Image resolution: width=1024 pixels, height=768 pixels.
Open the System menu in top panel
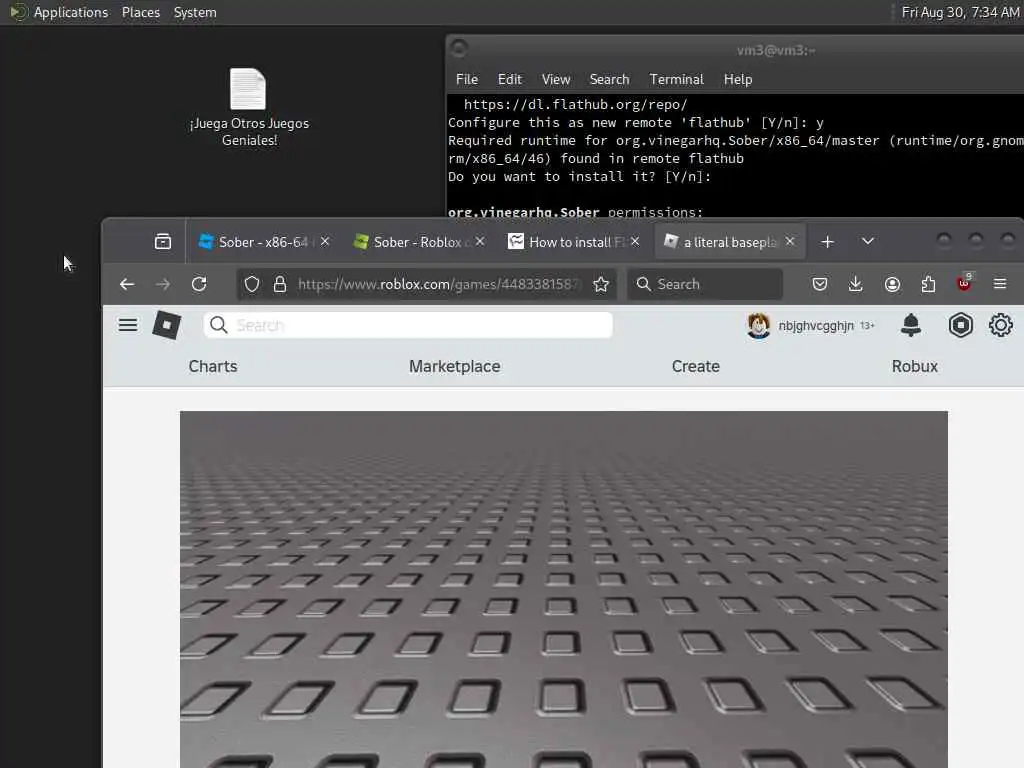coord(195,12)
